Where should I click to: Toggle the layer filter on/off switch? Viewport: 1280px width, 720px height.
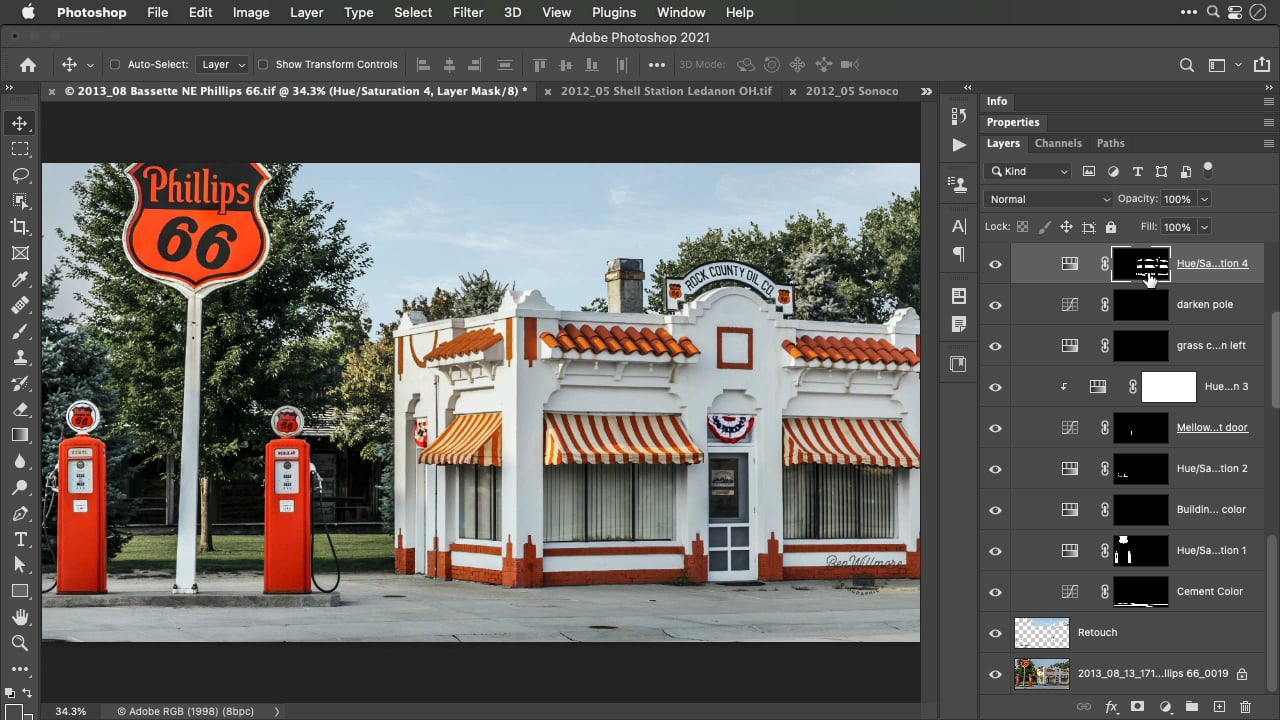1208,169
